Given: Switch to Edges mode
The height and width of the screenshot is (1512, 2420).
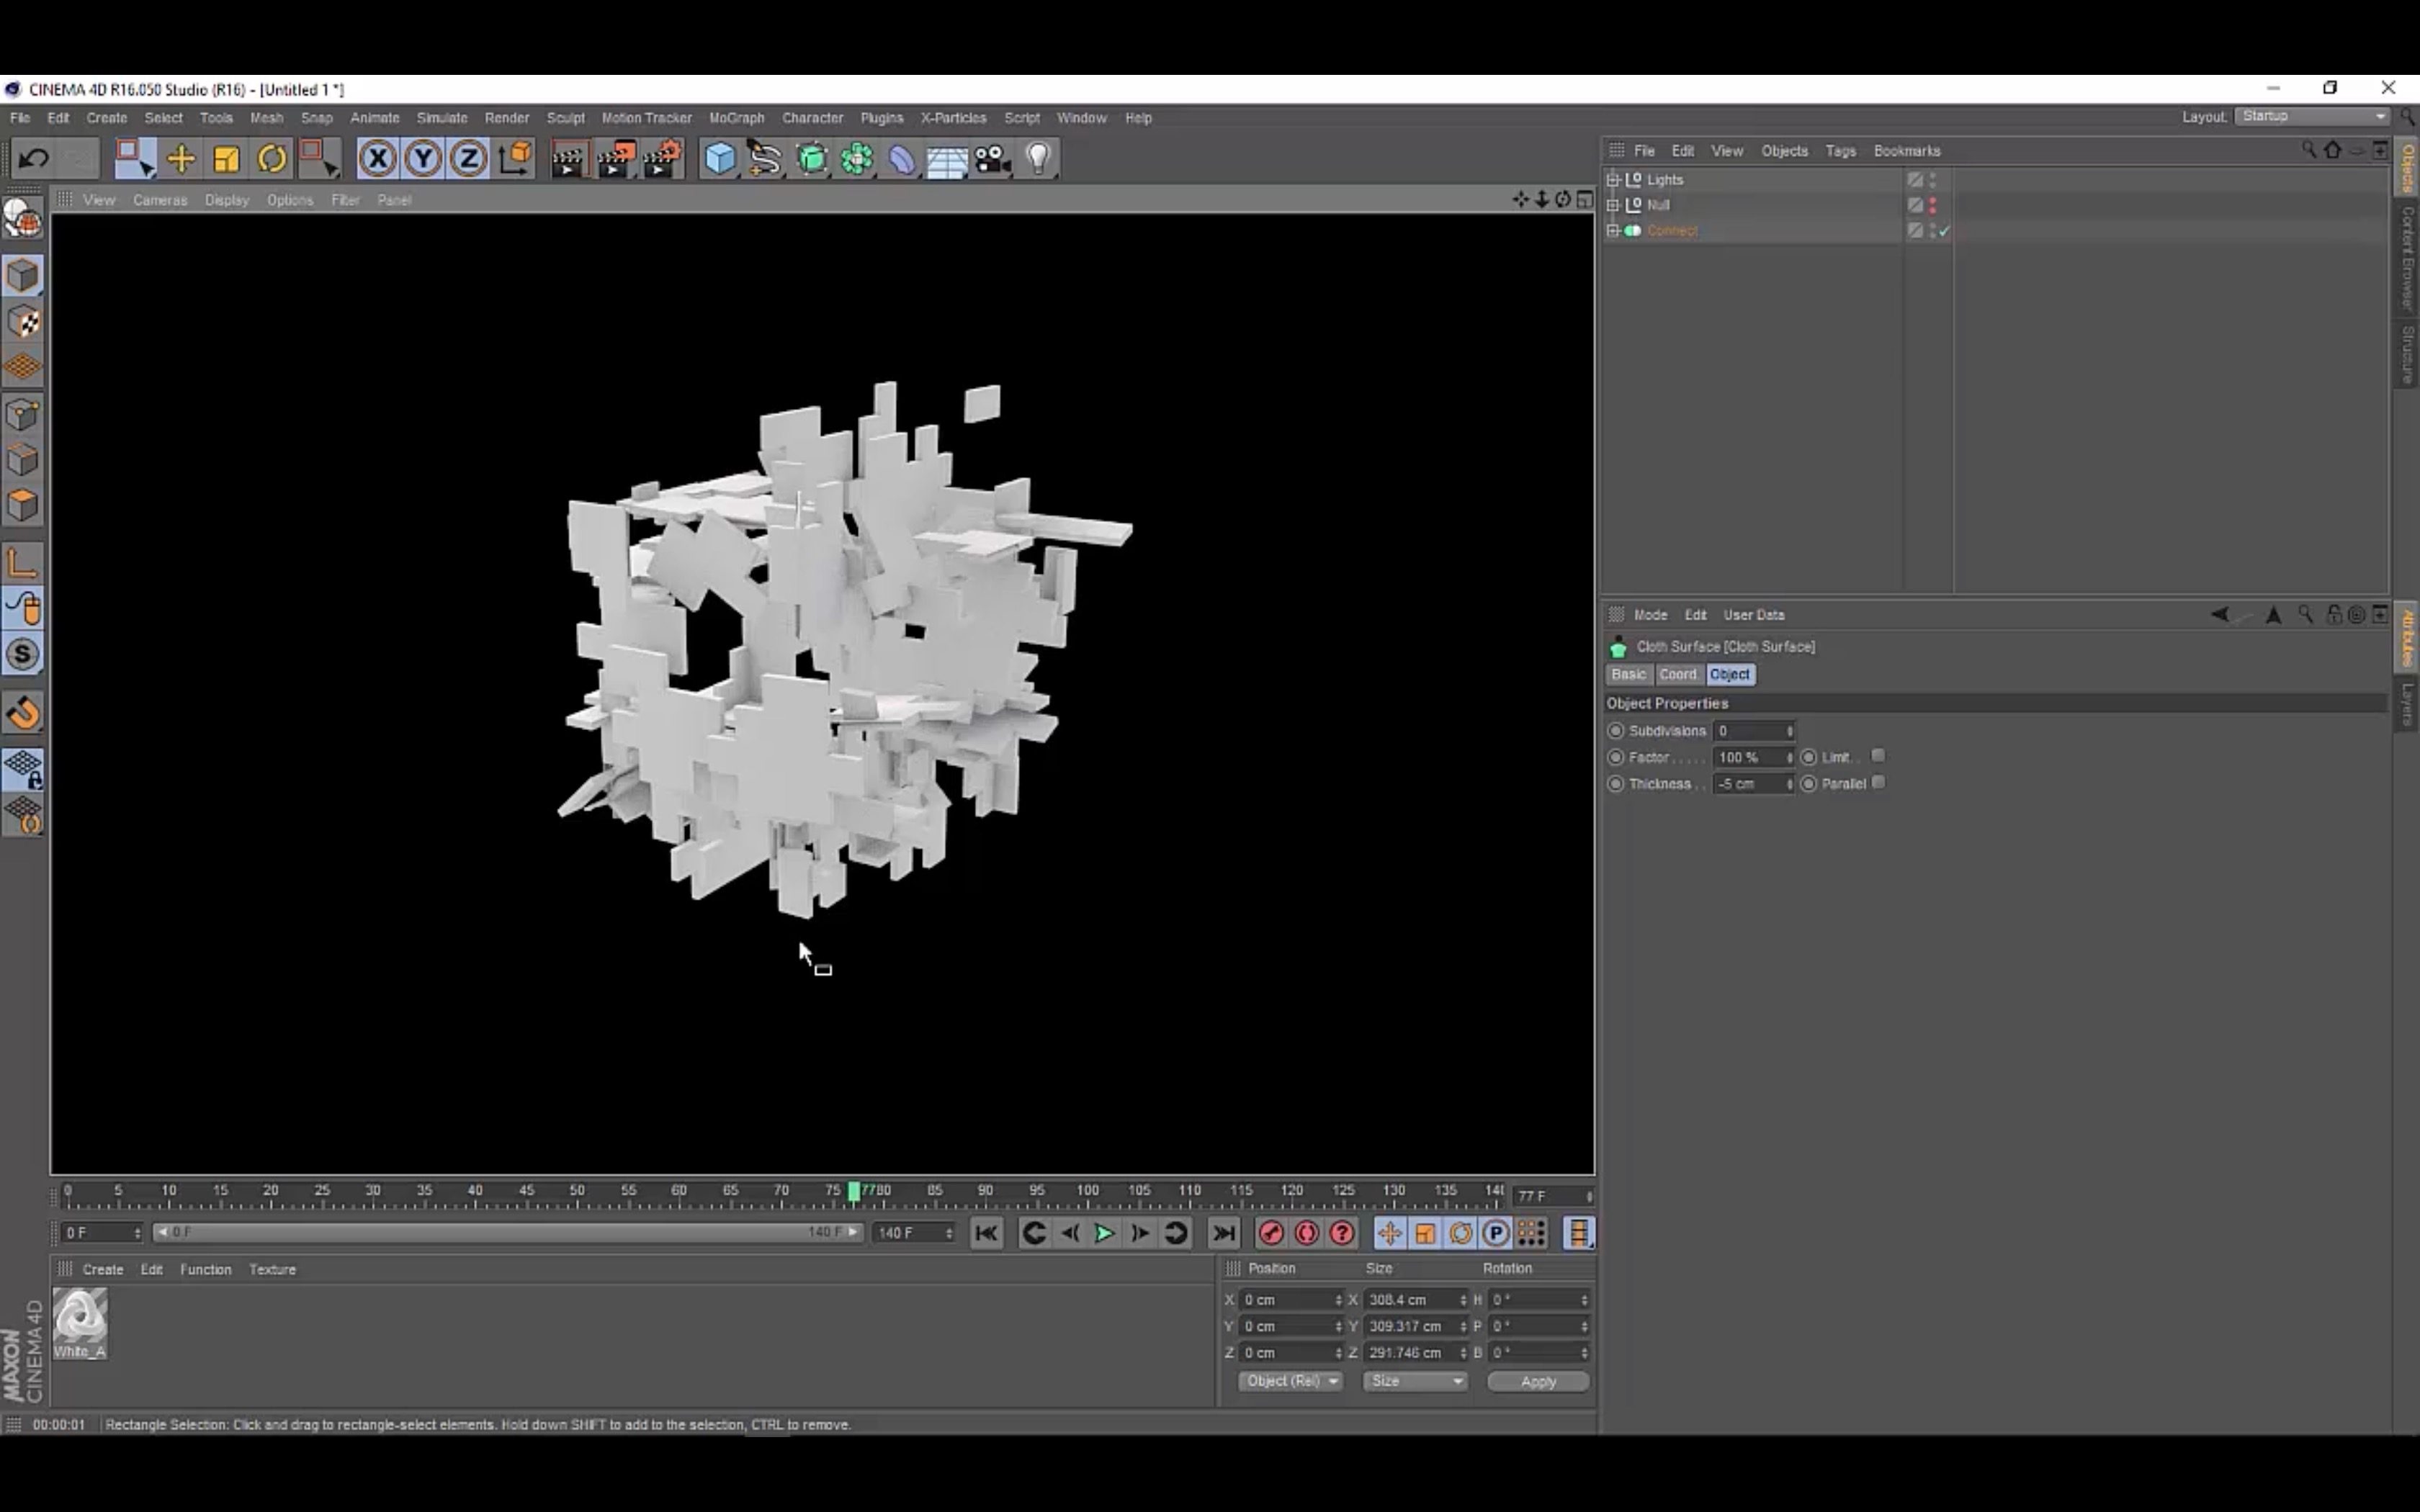Looking at the screenshot, I should pos(23,460).
